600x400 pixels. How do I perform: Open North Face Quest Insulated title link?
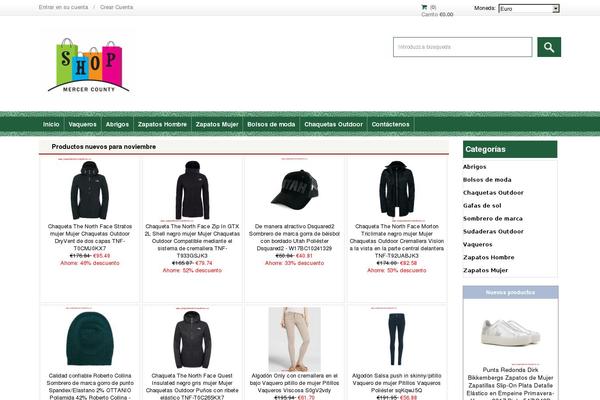[x=192, y=387]
